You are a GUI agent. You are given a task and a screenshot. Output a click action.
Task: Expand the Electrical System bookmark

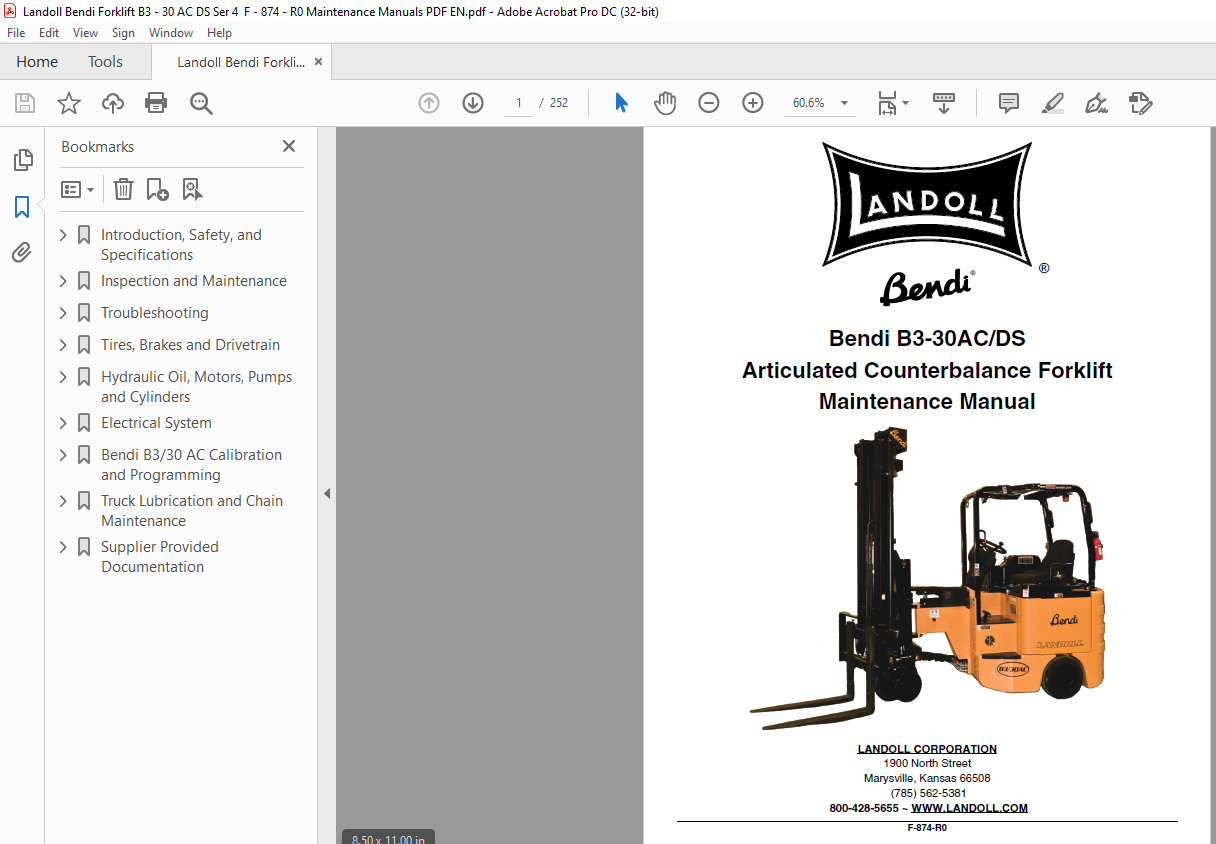pyautogui.click(x=64, y=423)
